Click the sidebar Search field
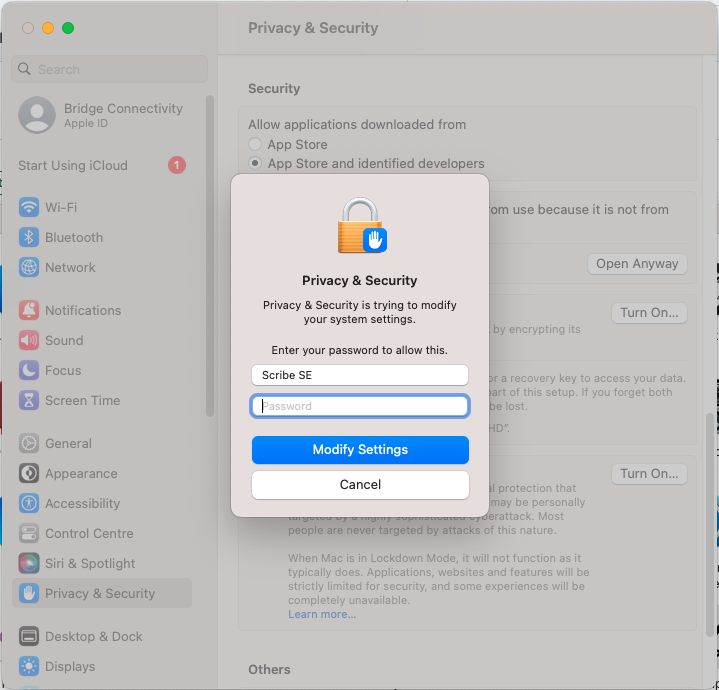Viewport: 719px width, 690px height. point(110,69)
